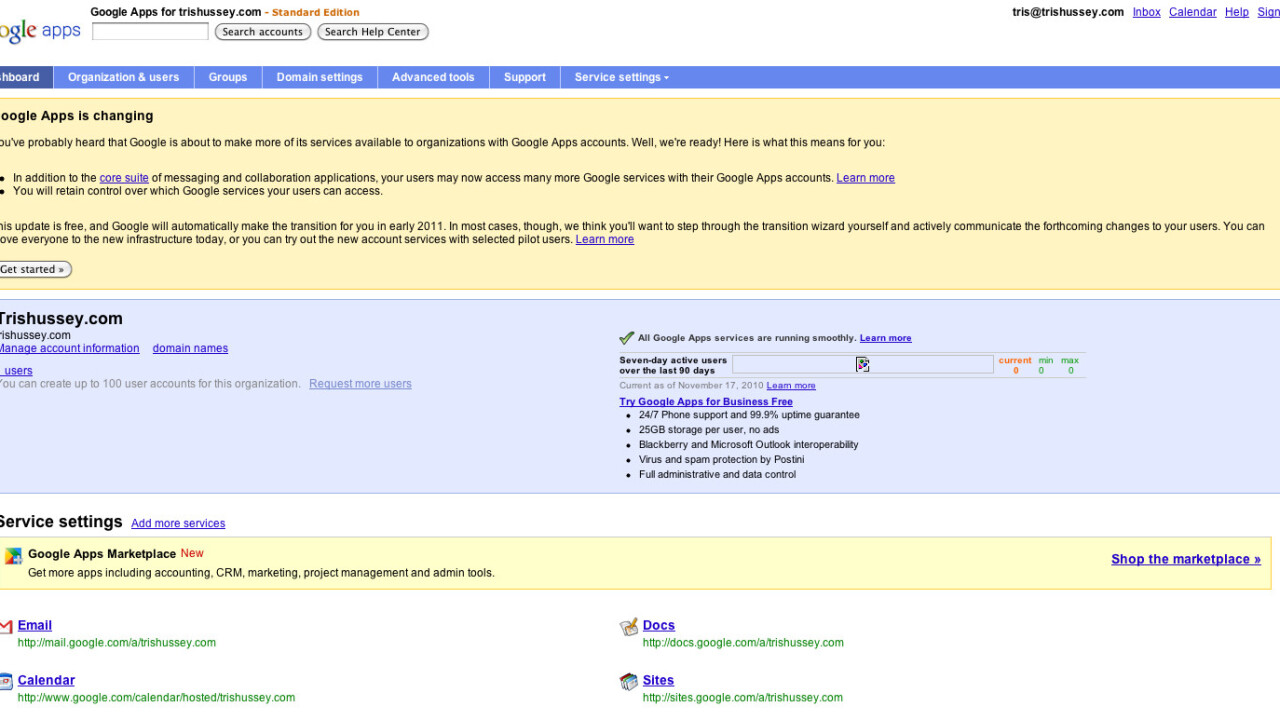1280x720 pixels.
Task: Click the Google Apps logo
Action: tap(40, 31)
